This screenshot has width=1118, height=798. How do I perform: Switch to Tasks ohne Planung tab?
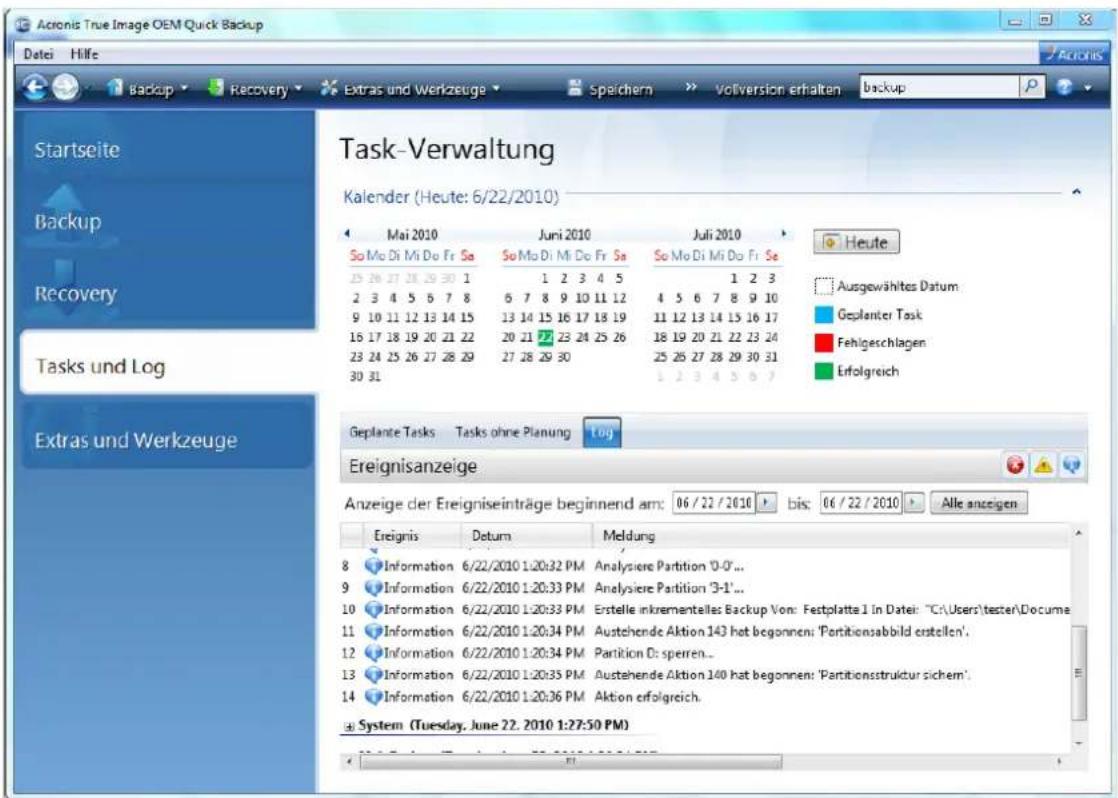513,432
